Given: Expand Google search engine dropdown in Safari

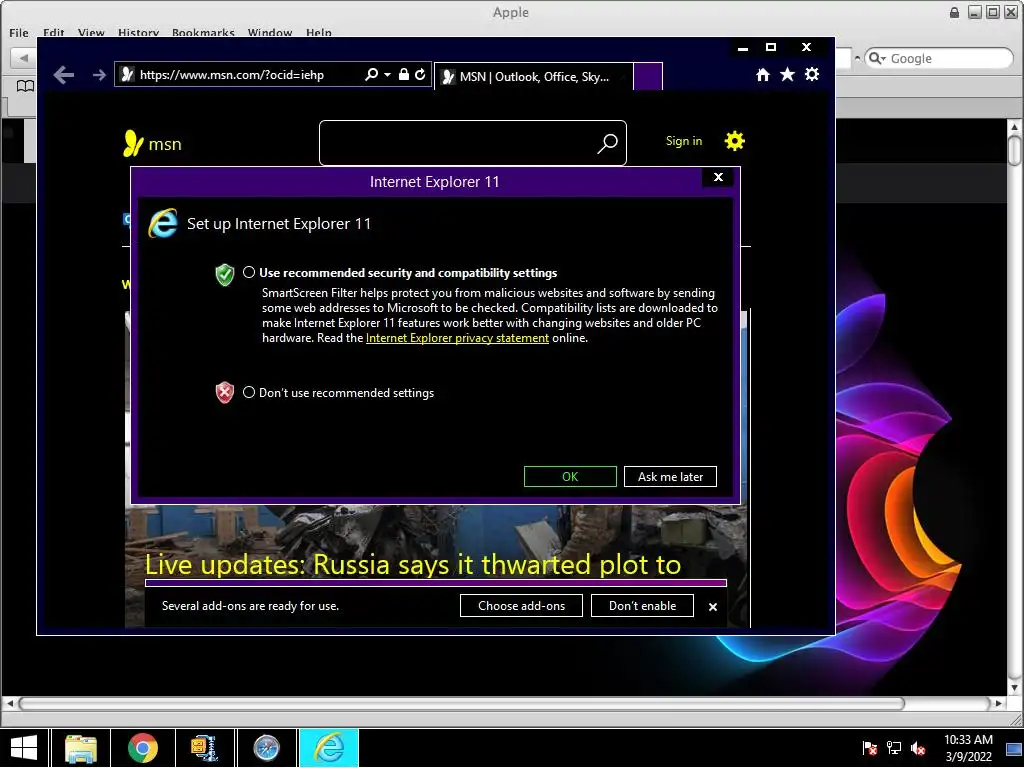Looking at the screenshot, I should [876, 58].
